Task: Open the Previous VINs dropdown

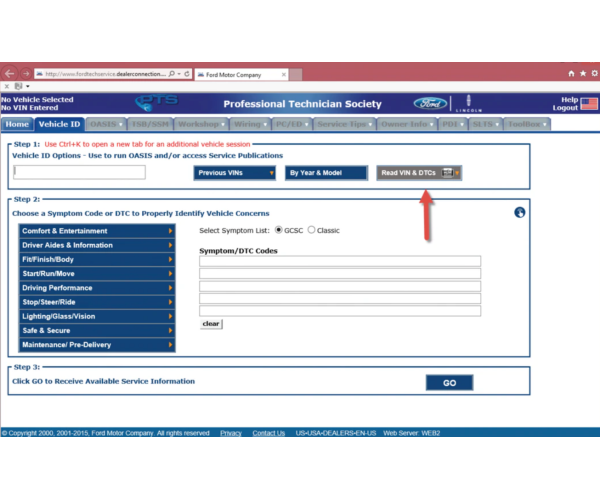Action: (x=234, y=173)
